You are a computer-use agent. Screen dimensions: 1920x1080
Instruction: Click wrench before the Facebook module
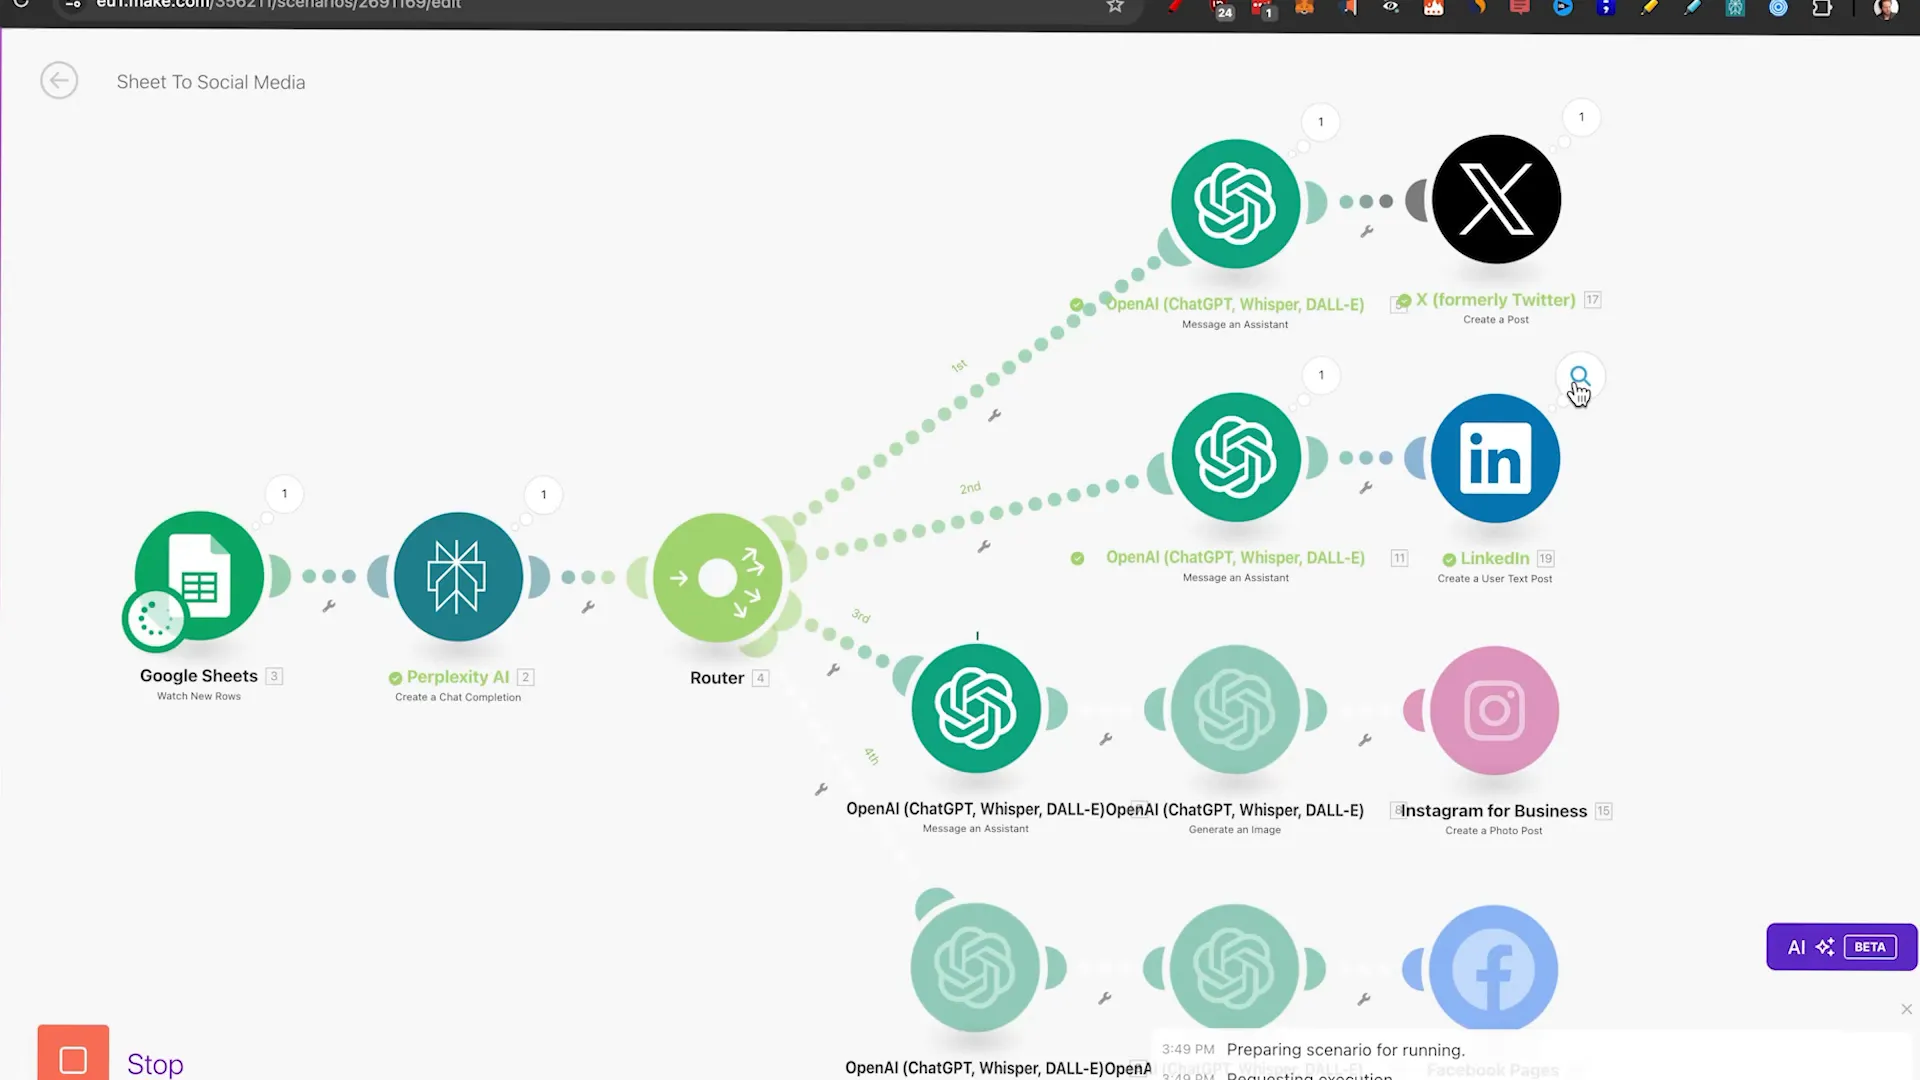click(x=1364, y=999)
